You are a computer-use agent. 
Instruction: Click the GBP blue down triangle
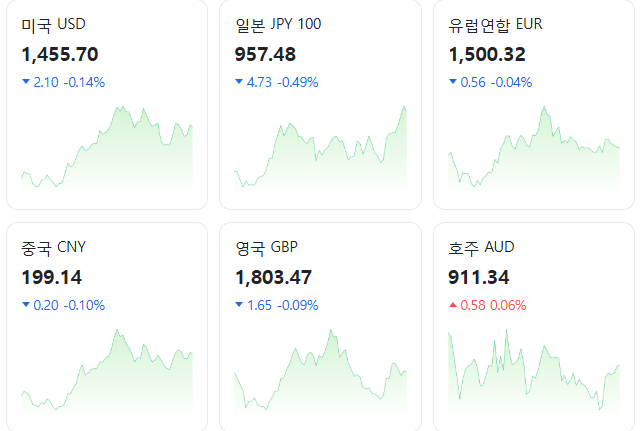tap(239, 305)
